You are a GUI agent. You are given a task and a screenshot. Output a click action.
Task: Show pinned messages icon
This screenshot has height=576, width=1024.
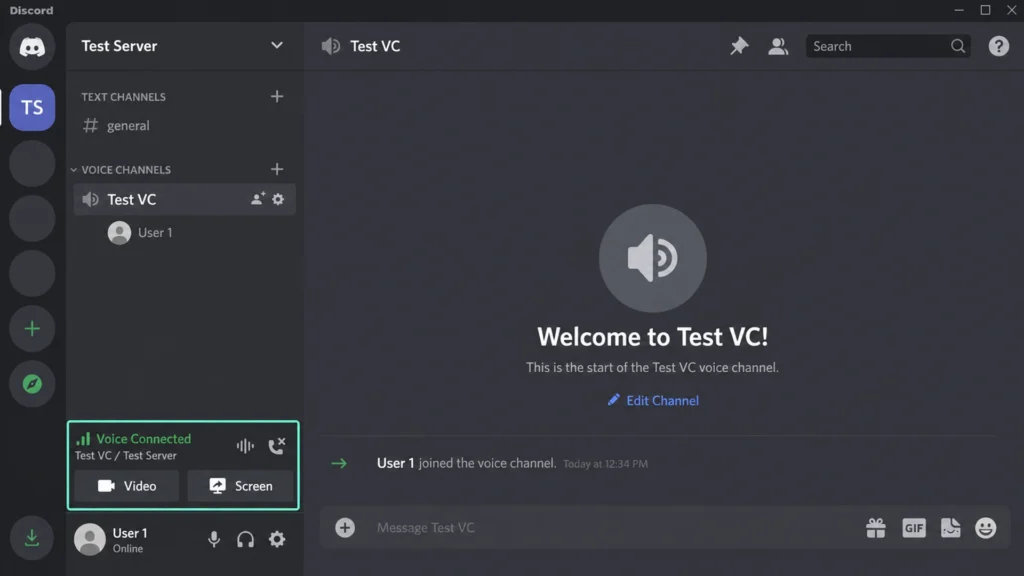(x=739, y=46)
